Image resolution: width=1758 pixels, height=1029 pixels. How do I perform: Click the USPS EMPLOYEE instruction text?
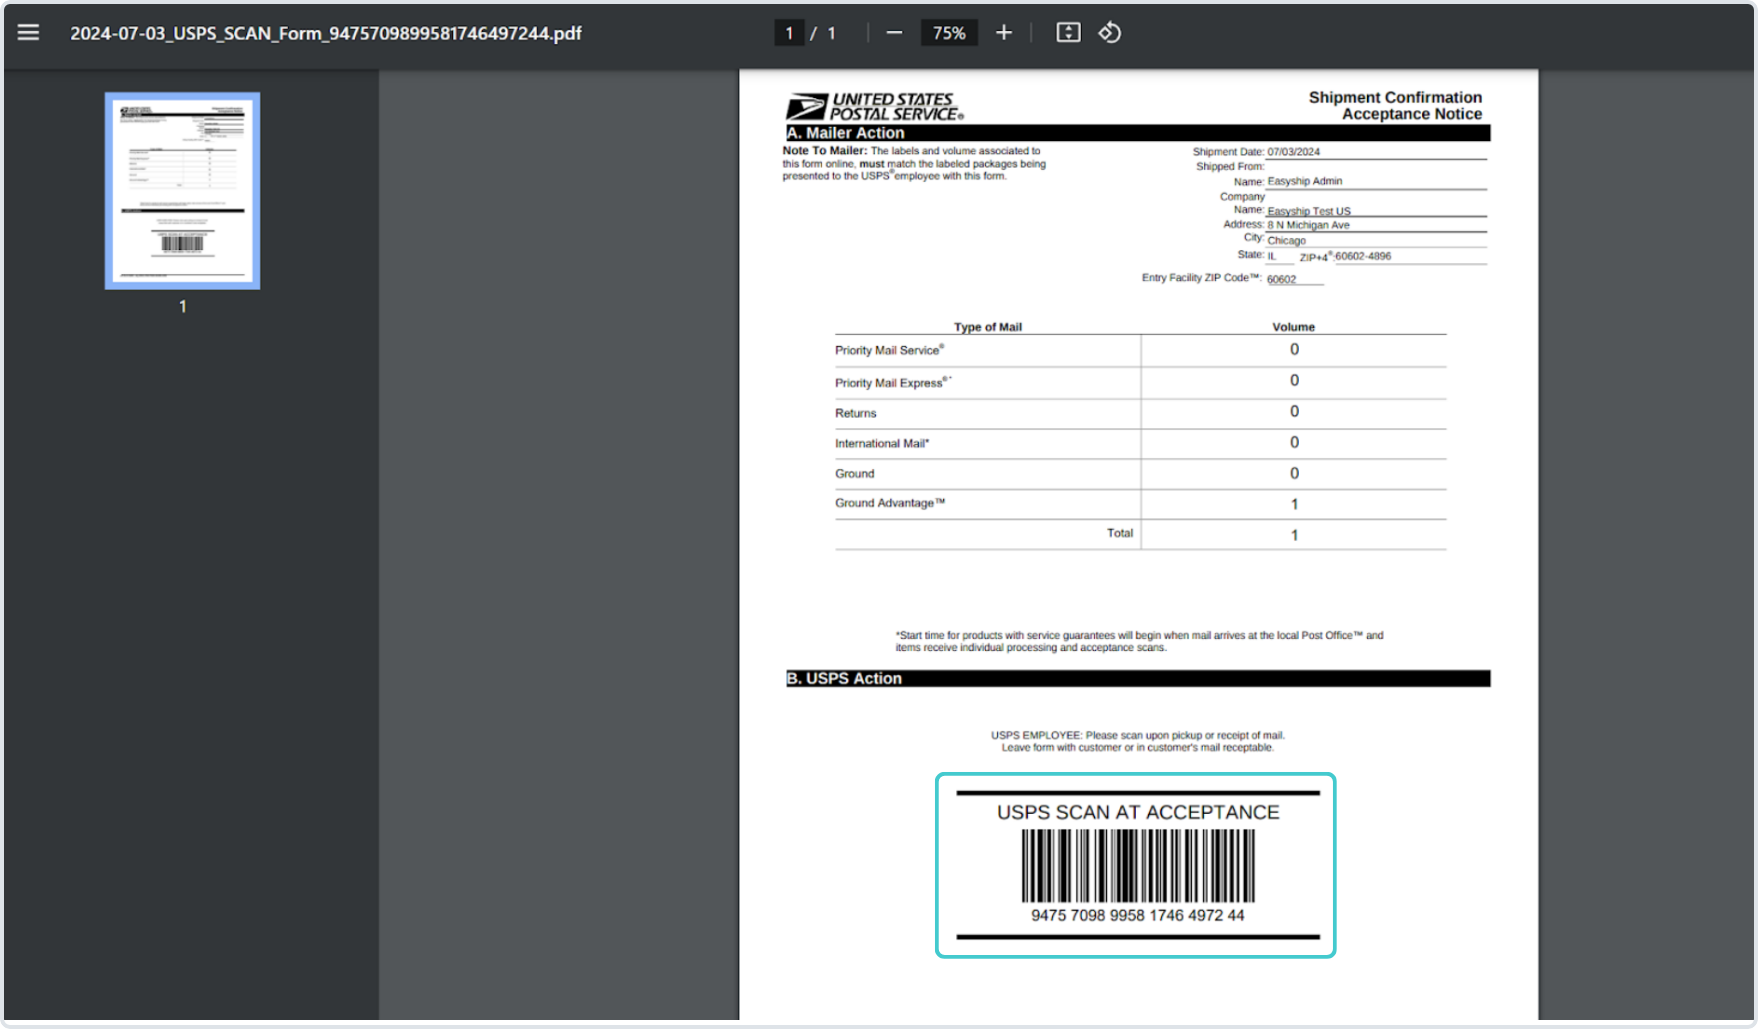(1138, 741)
